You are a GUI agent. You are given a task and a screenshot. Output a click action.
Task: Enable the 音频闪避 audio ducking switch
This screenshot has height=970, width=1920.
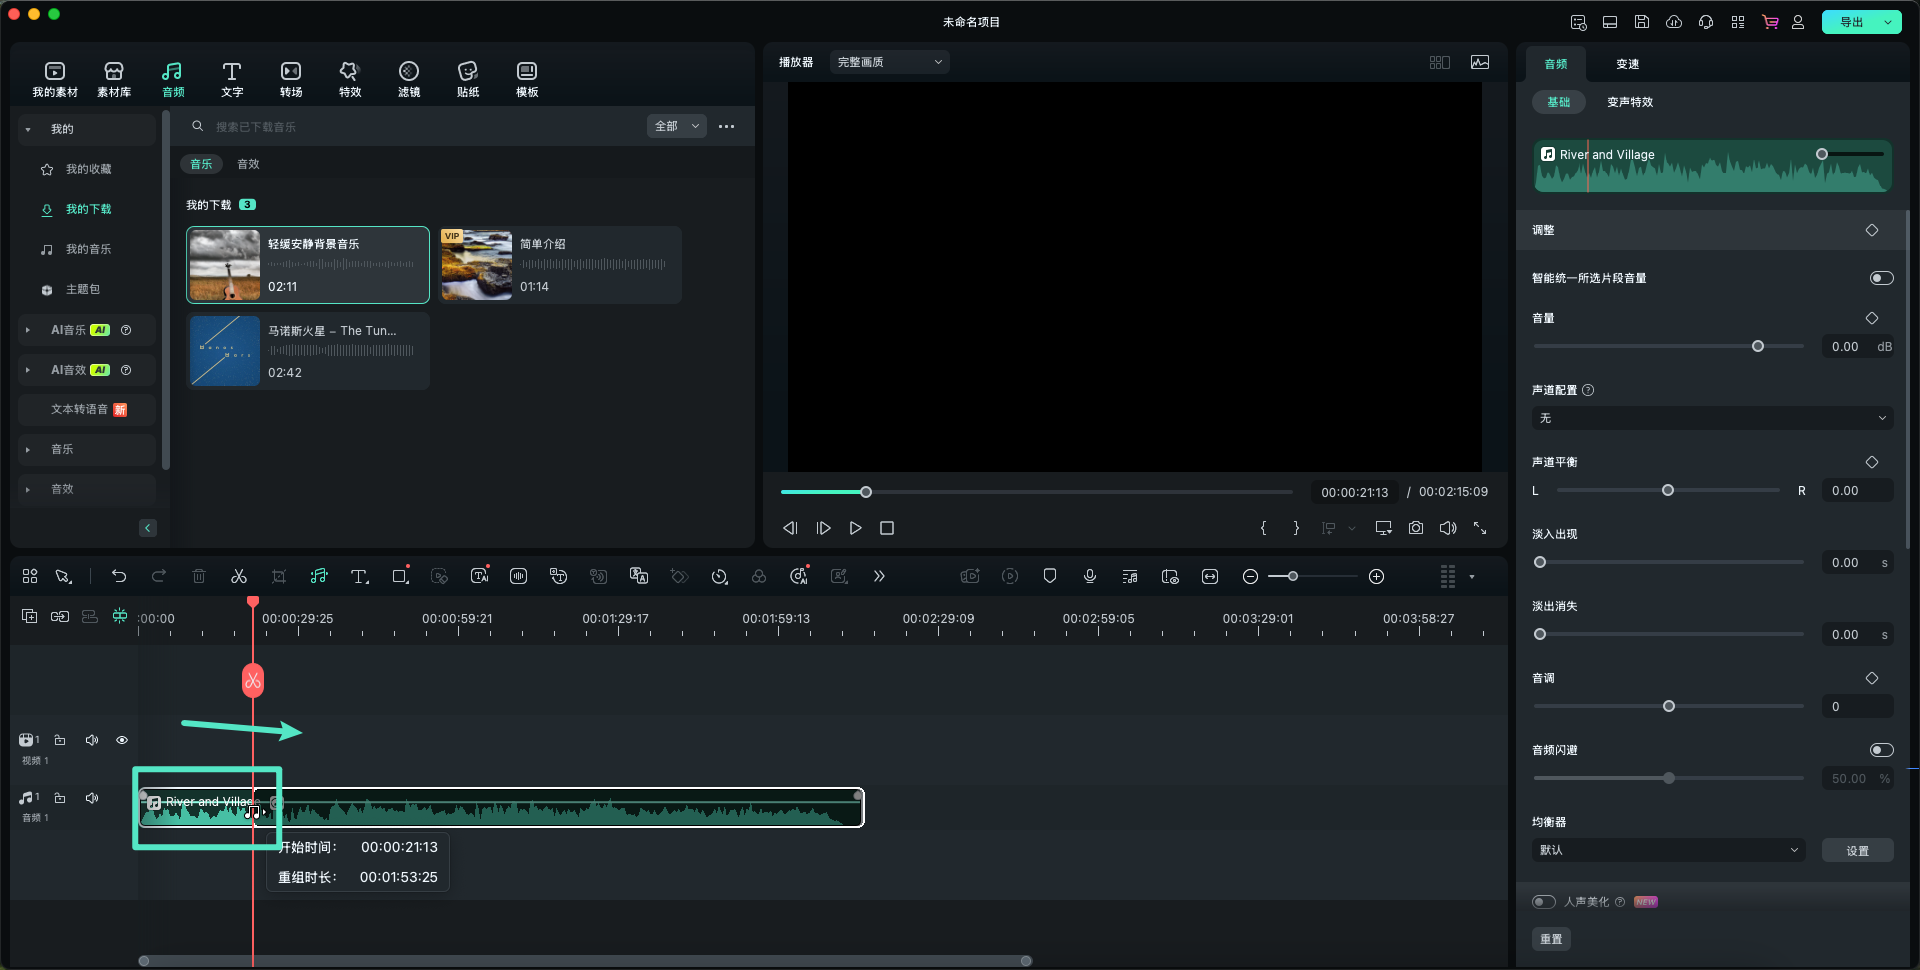(1881, 750)
